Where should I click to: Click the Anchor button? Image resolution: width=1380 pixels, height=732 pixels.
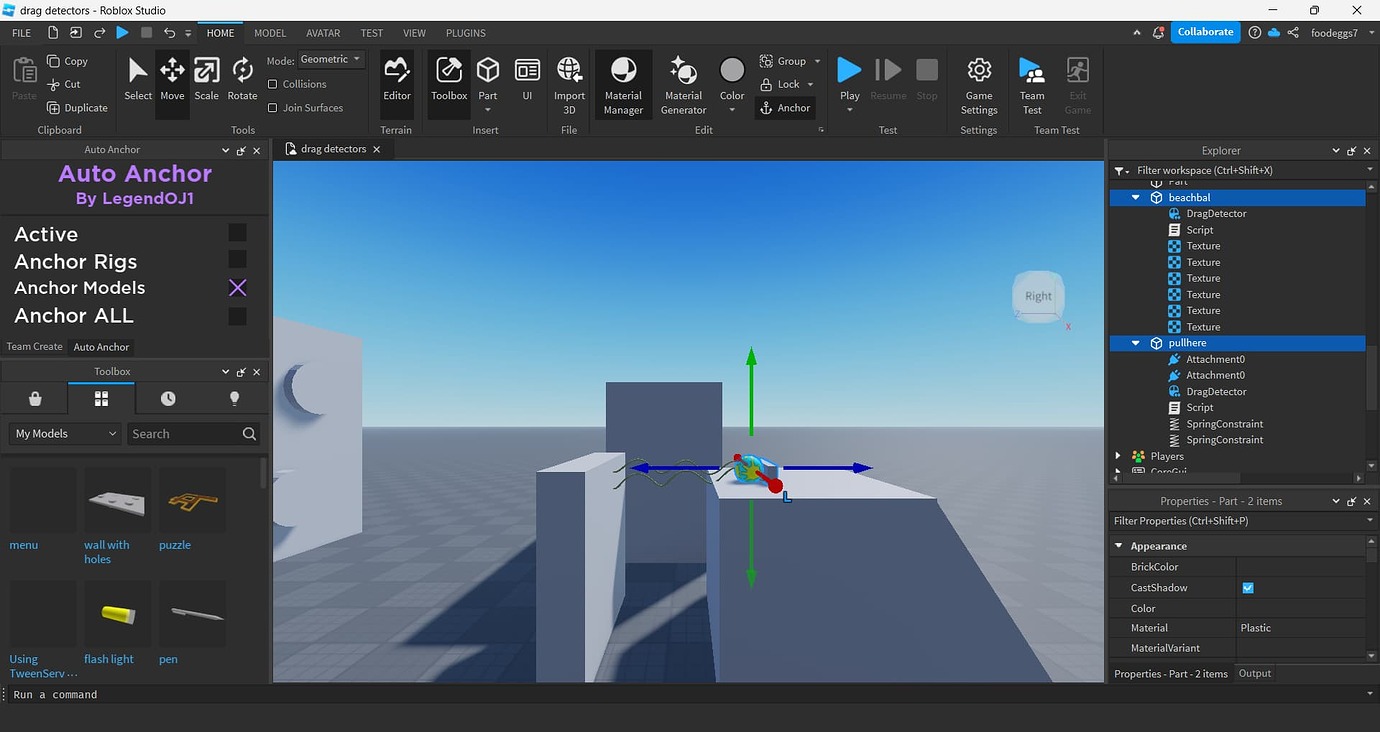tap(785, 107)
